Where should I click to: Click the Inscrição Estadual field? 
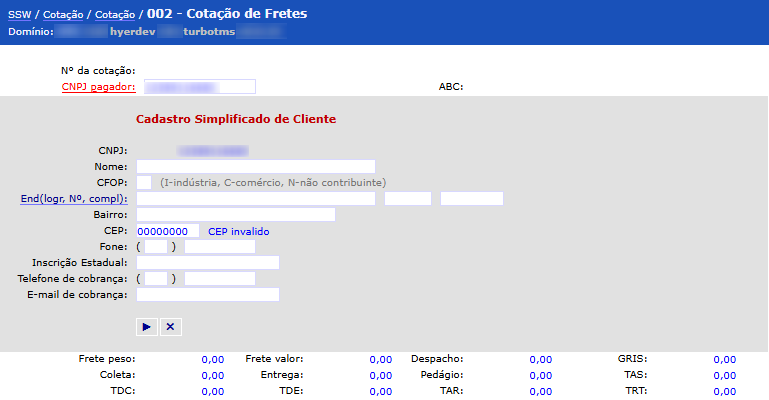(207, 263)
